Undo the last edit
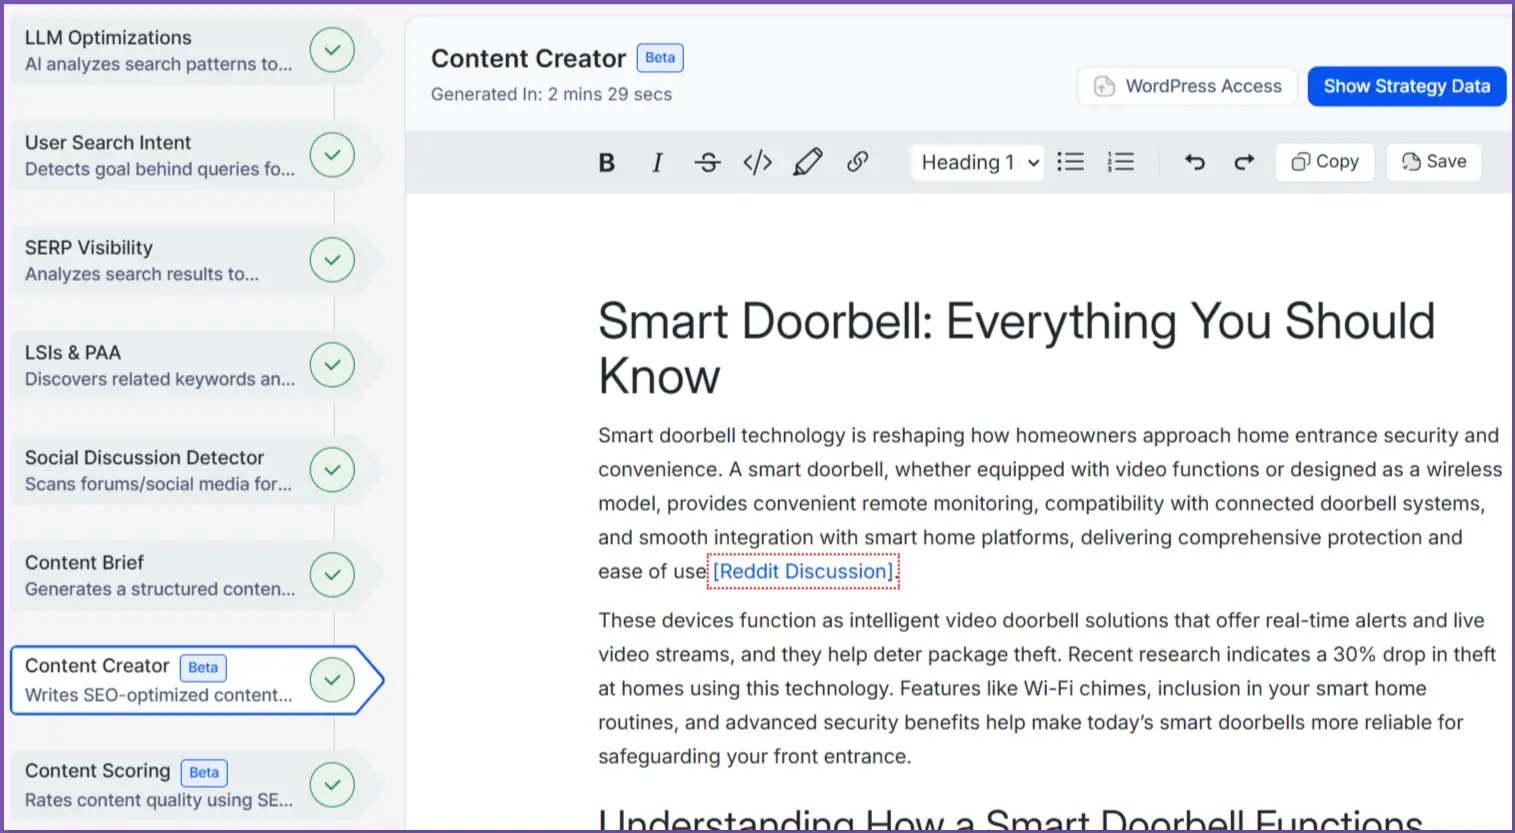 (x=1195, y=162)
